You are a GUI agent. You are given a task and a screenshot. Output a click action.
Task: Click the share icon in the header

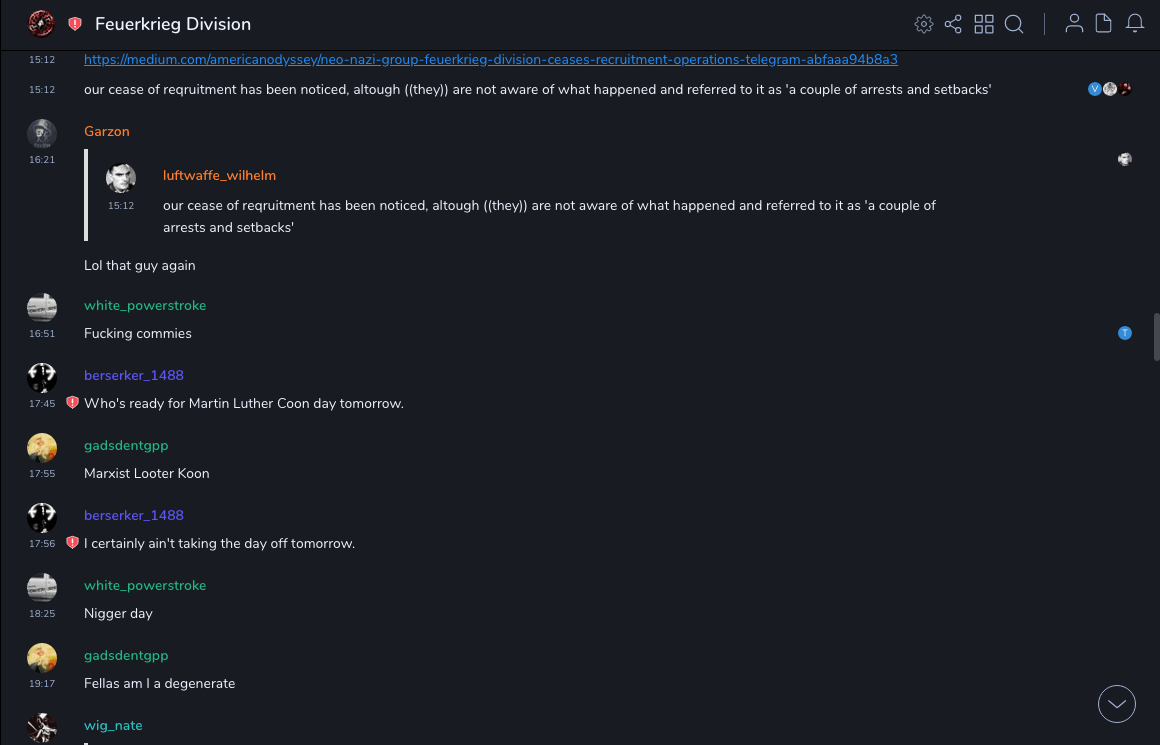coord(953,24)
